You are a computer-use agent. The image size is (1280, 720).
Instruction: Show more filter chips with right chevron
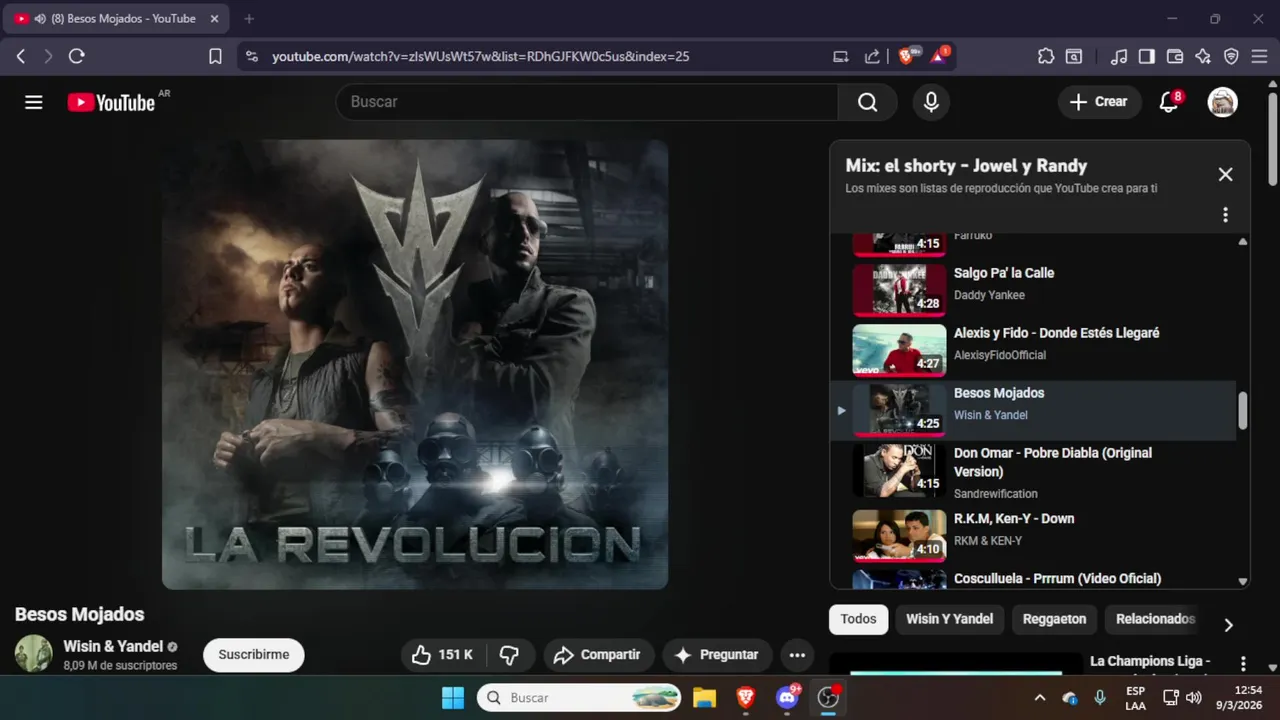point(1228,625)
